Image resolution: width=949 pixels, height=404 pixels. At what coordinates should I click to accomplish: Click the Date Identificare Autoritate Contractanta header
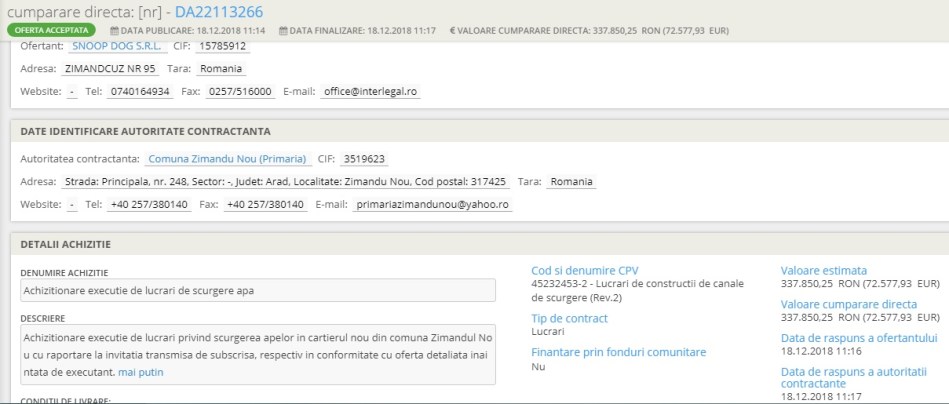(x=146, y=131)
